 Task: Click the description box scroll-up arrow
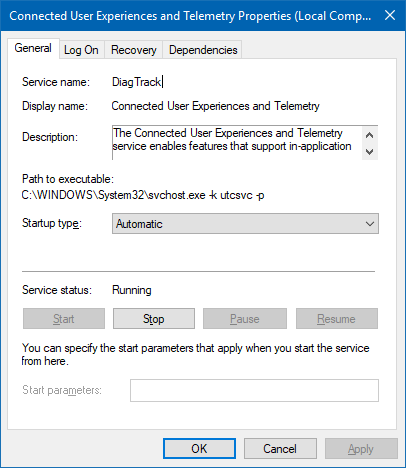click(x=369, y=135)
